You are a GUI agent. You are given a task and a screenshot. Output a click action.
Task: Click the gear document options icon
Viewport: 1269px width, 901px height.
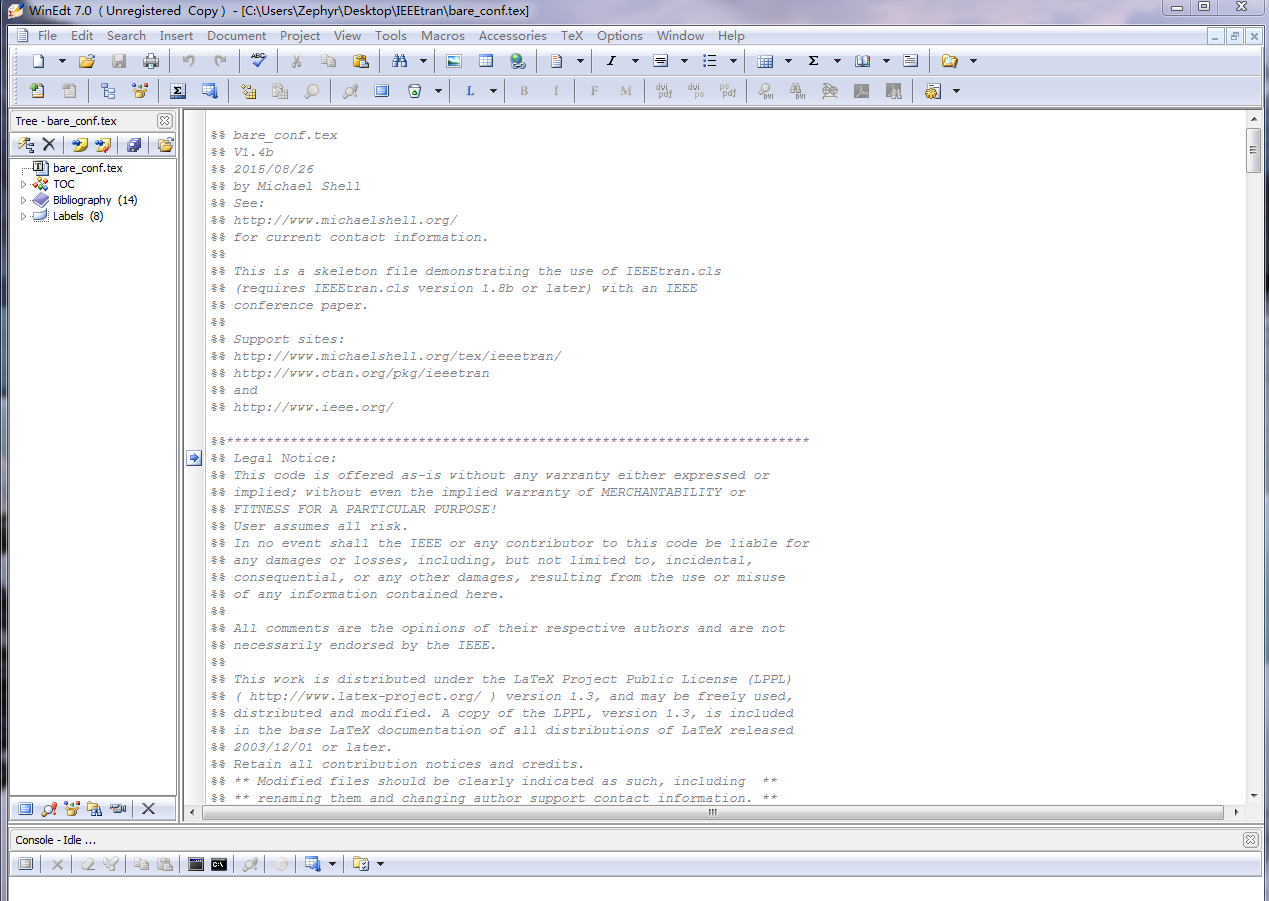pos(933,91)
